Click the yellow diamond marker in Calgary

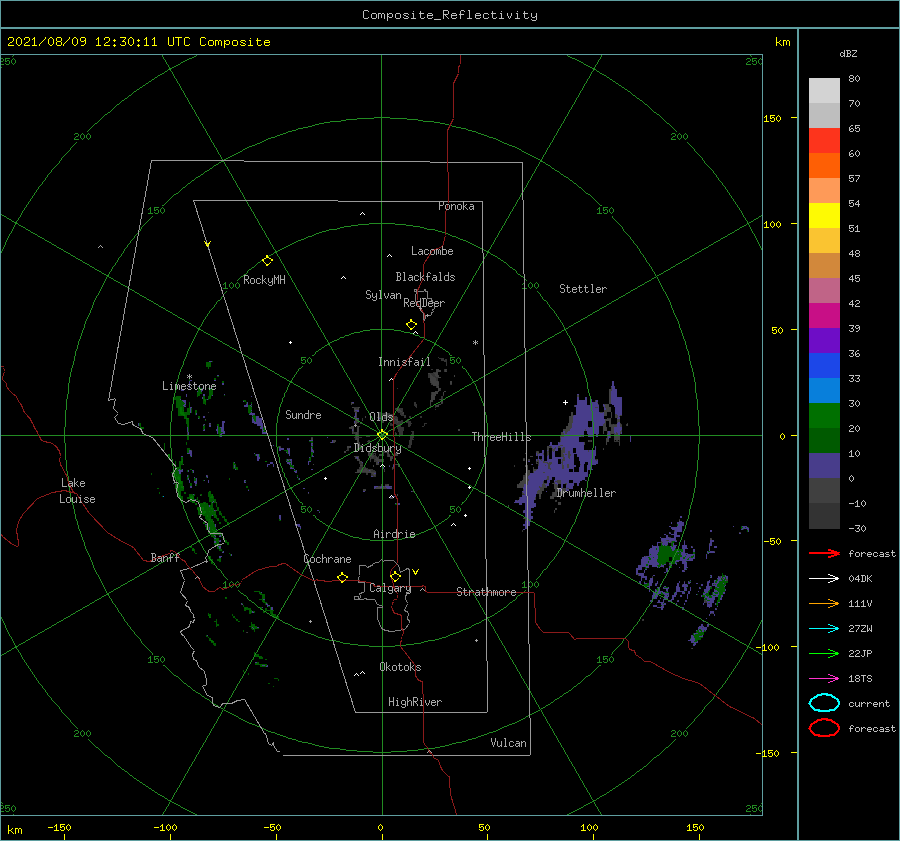[395, 576]
